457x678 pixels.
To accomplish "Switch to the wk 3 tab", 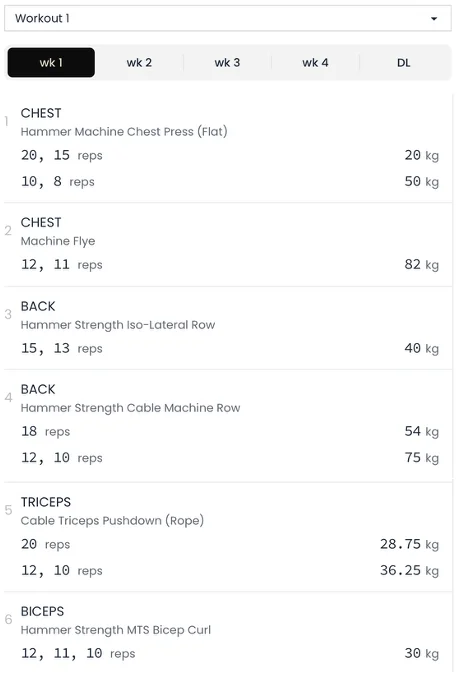I will click(x=227, y=63).
